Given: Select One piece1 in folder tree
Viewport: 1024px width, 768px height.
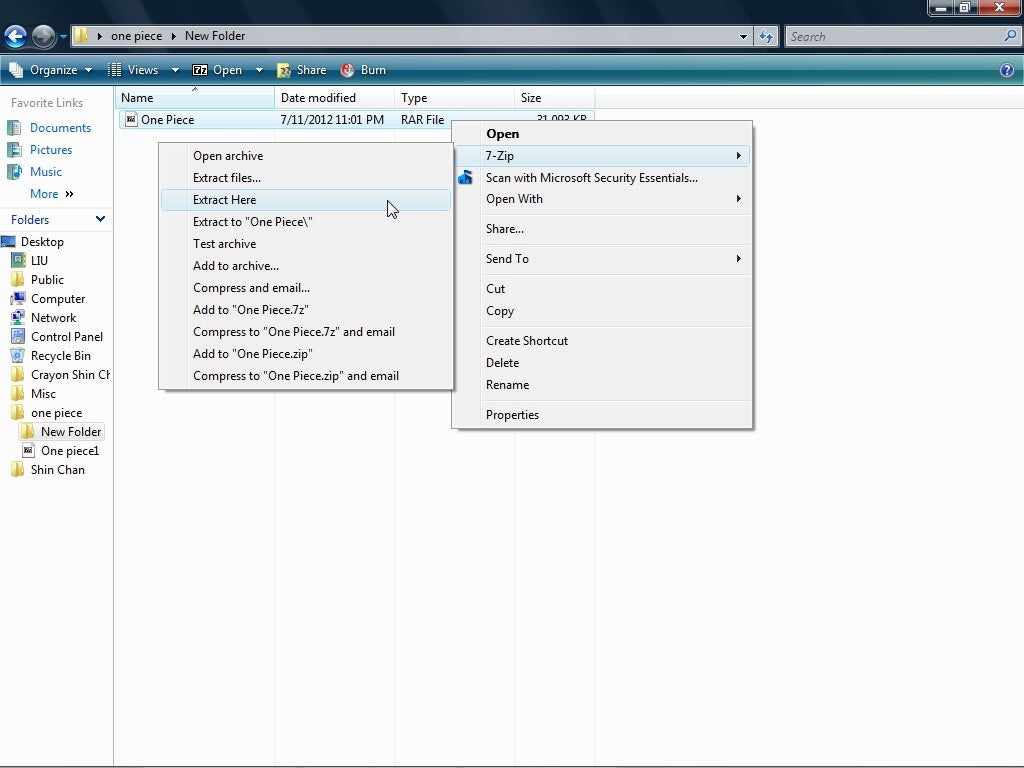Looking at the screenshot, I should tap(69, 451).
